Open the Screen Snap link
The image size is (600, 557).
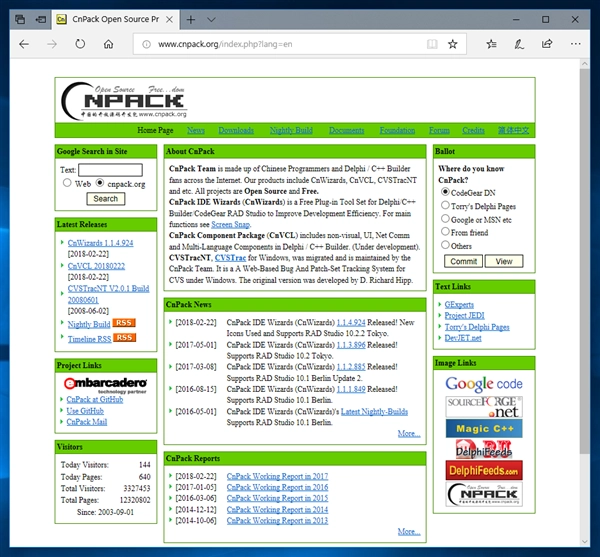230,225
